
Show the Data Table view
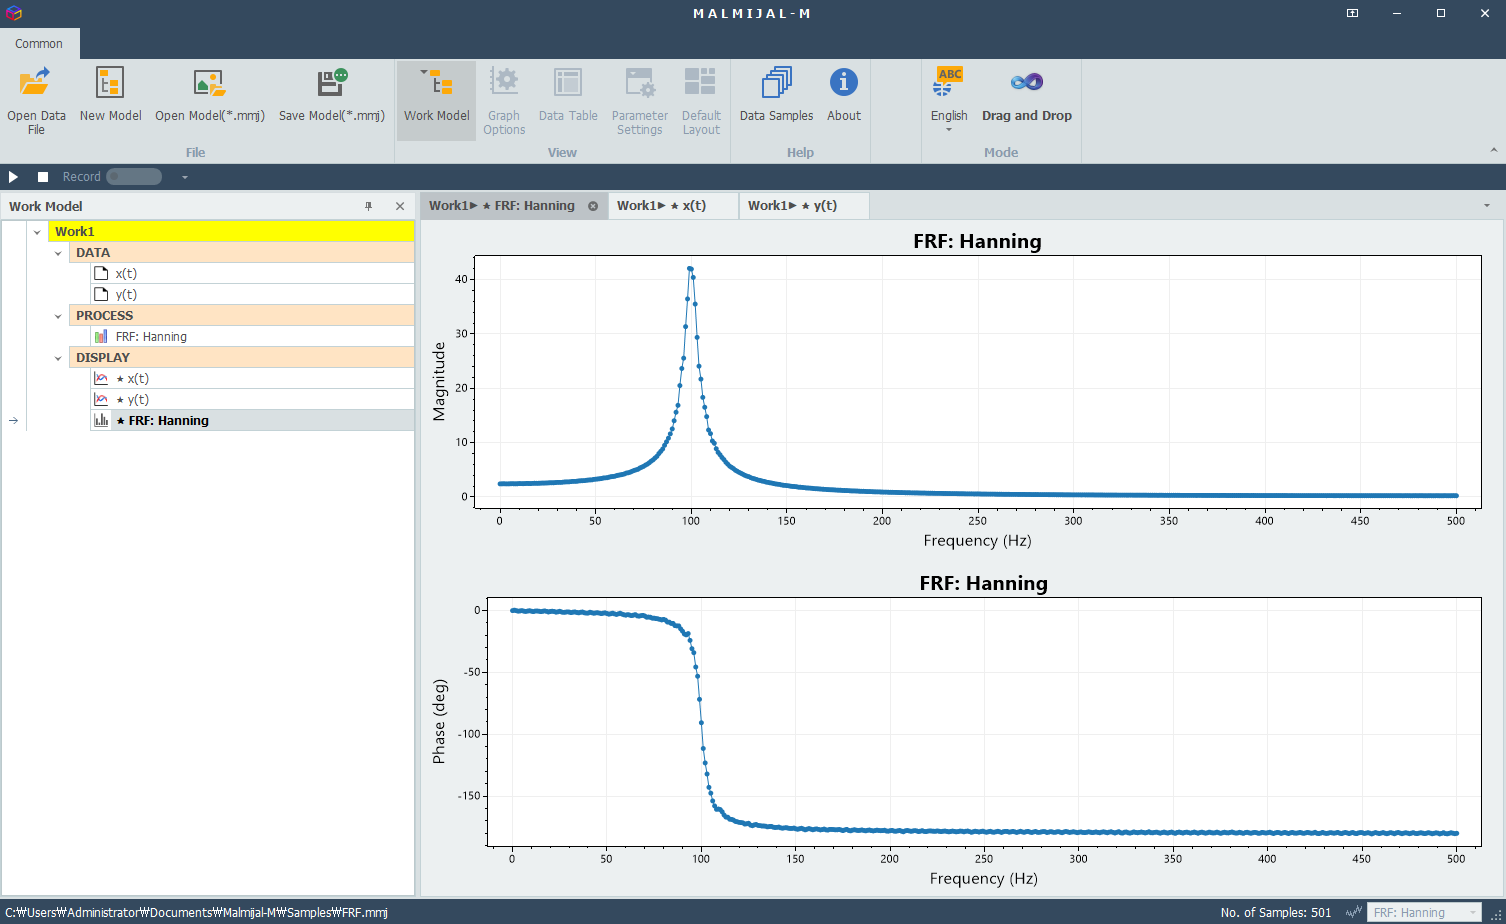568,95
